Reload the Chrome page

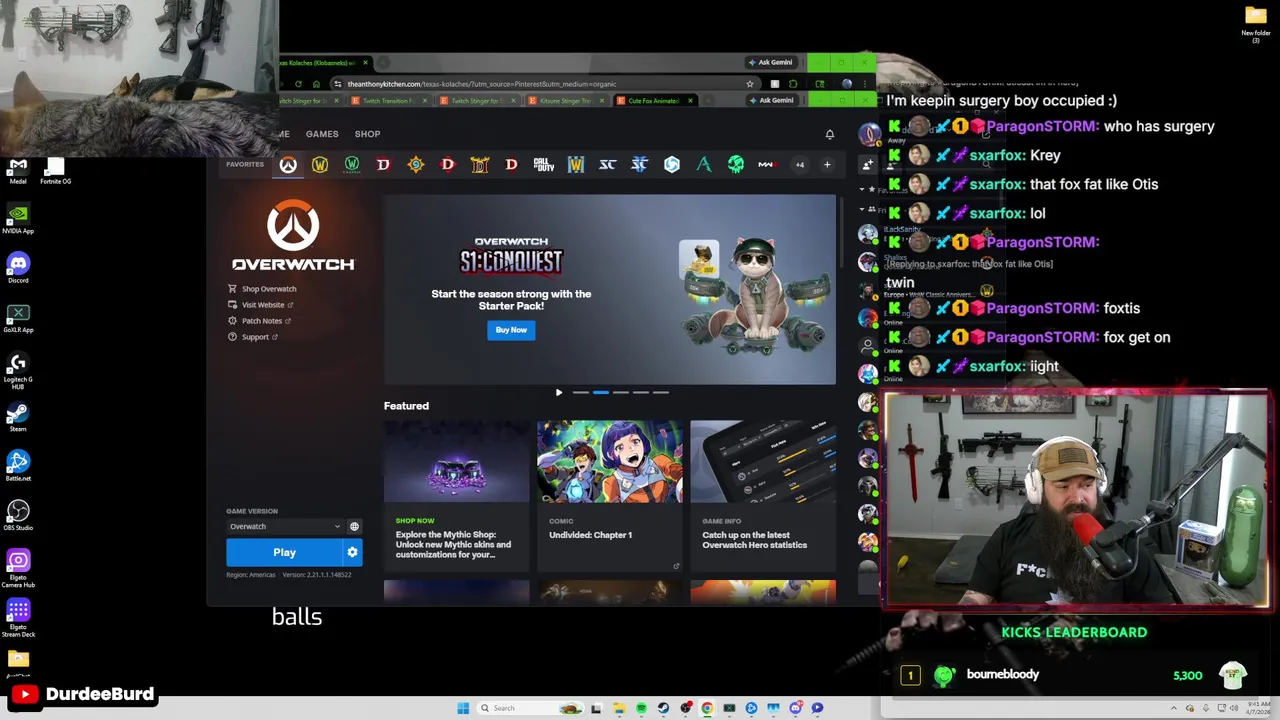coord(299,84)
